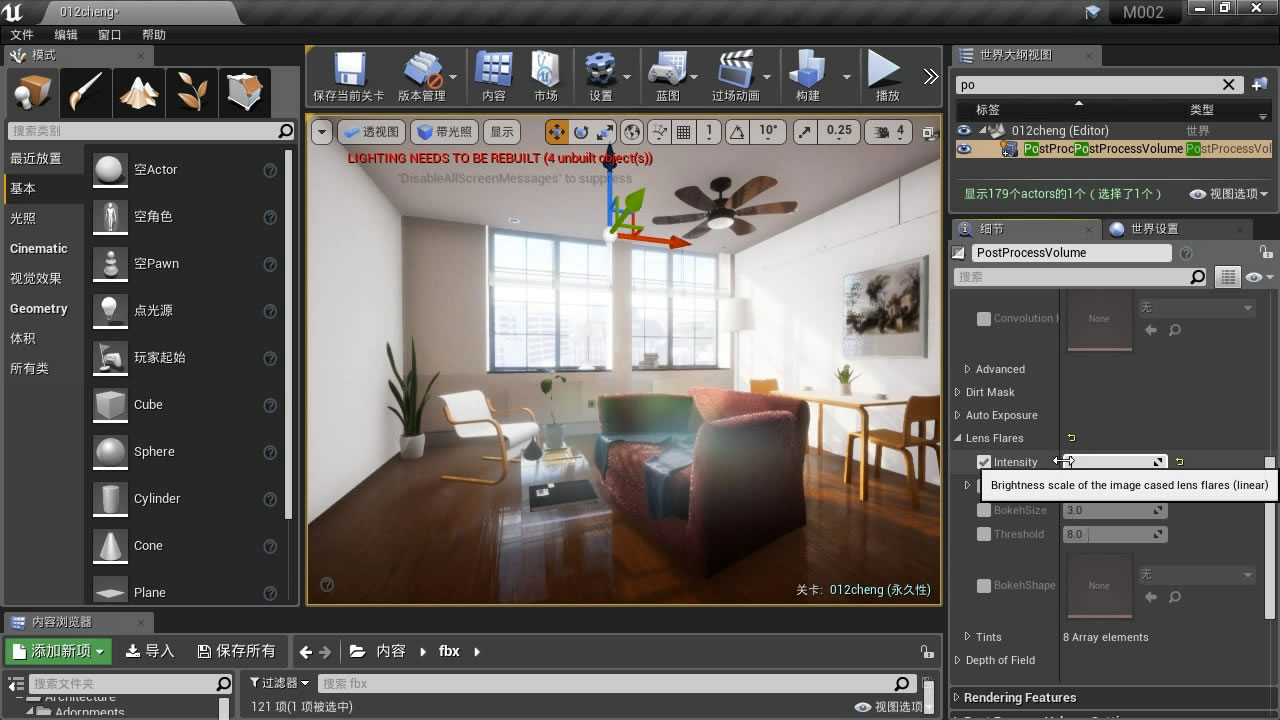Click the Lens Flares Intensity value slider

1110,462
